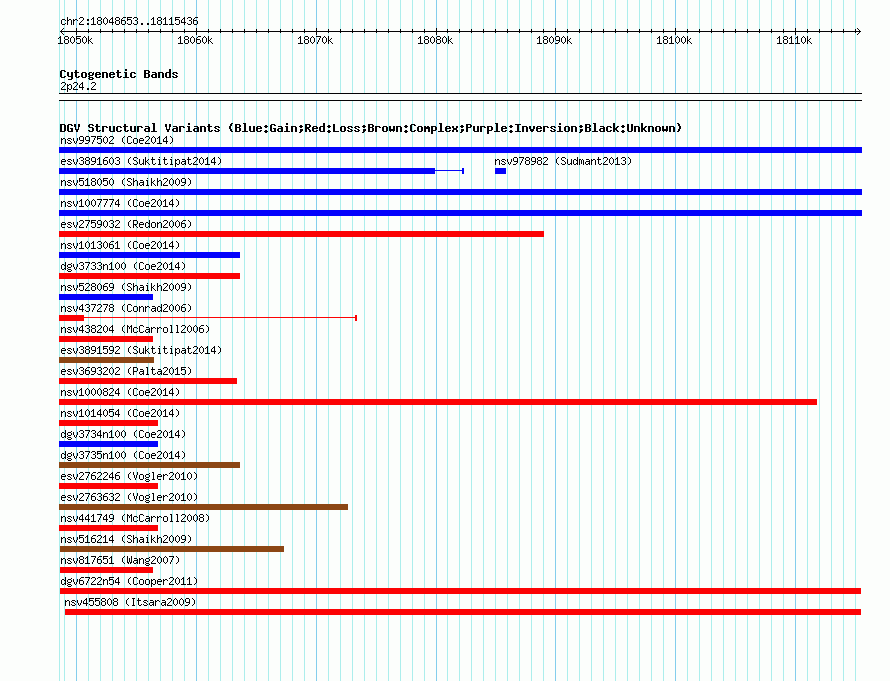Image resolution: width=890 pixels, height=681 pixels.
Task: Click the red bar under dgv3733n100
Action: pyautogui.click(x=149, y=276)
